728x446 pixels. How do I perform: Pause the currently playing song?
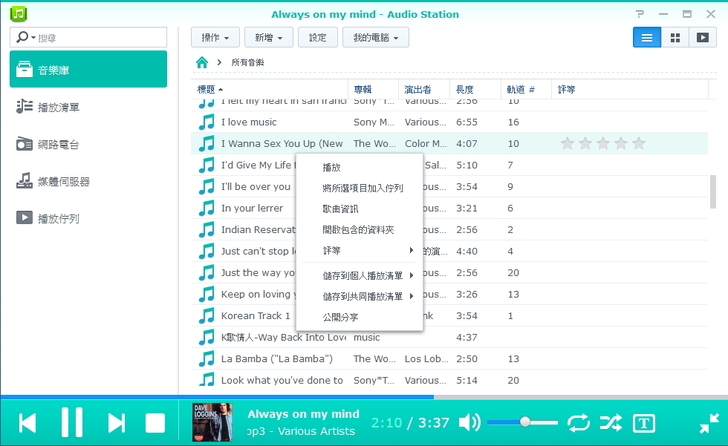pyautogui.click(x=71, y=423)
